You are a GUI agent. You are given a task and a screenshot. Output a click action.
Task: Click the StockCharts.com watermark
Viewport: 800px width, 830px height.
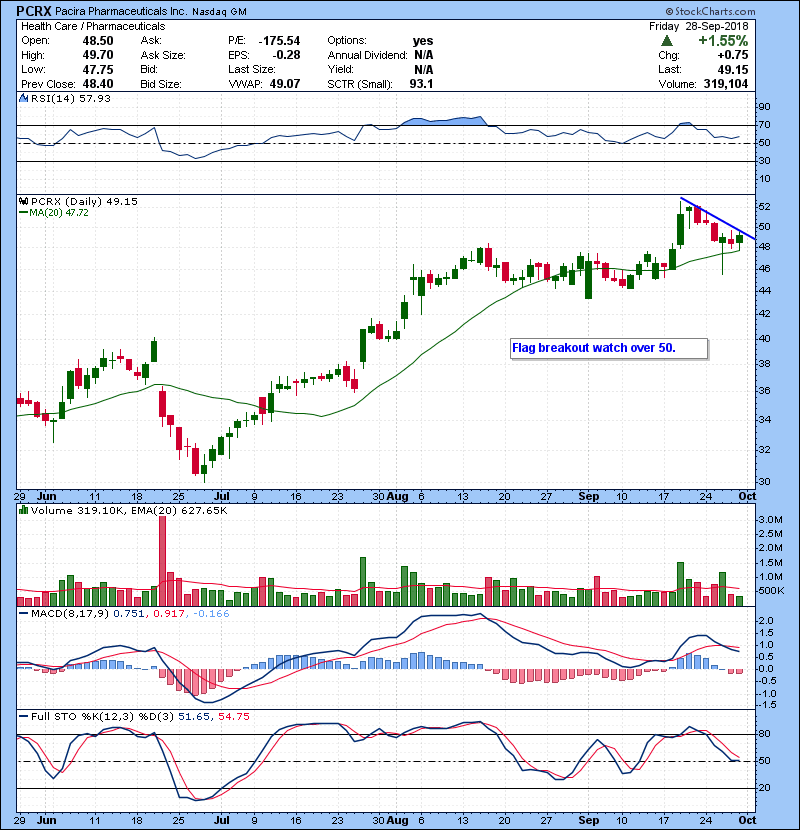(752, 10)
